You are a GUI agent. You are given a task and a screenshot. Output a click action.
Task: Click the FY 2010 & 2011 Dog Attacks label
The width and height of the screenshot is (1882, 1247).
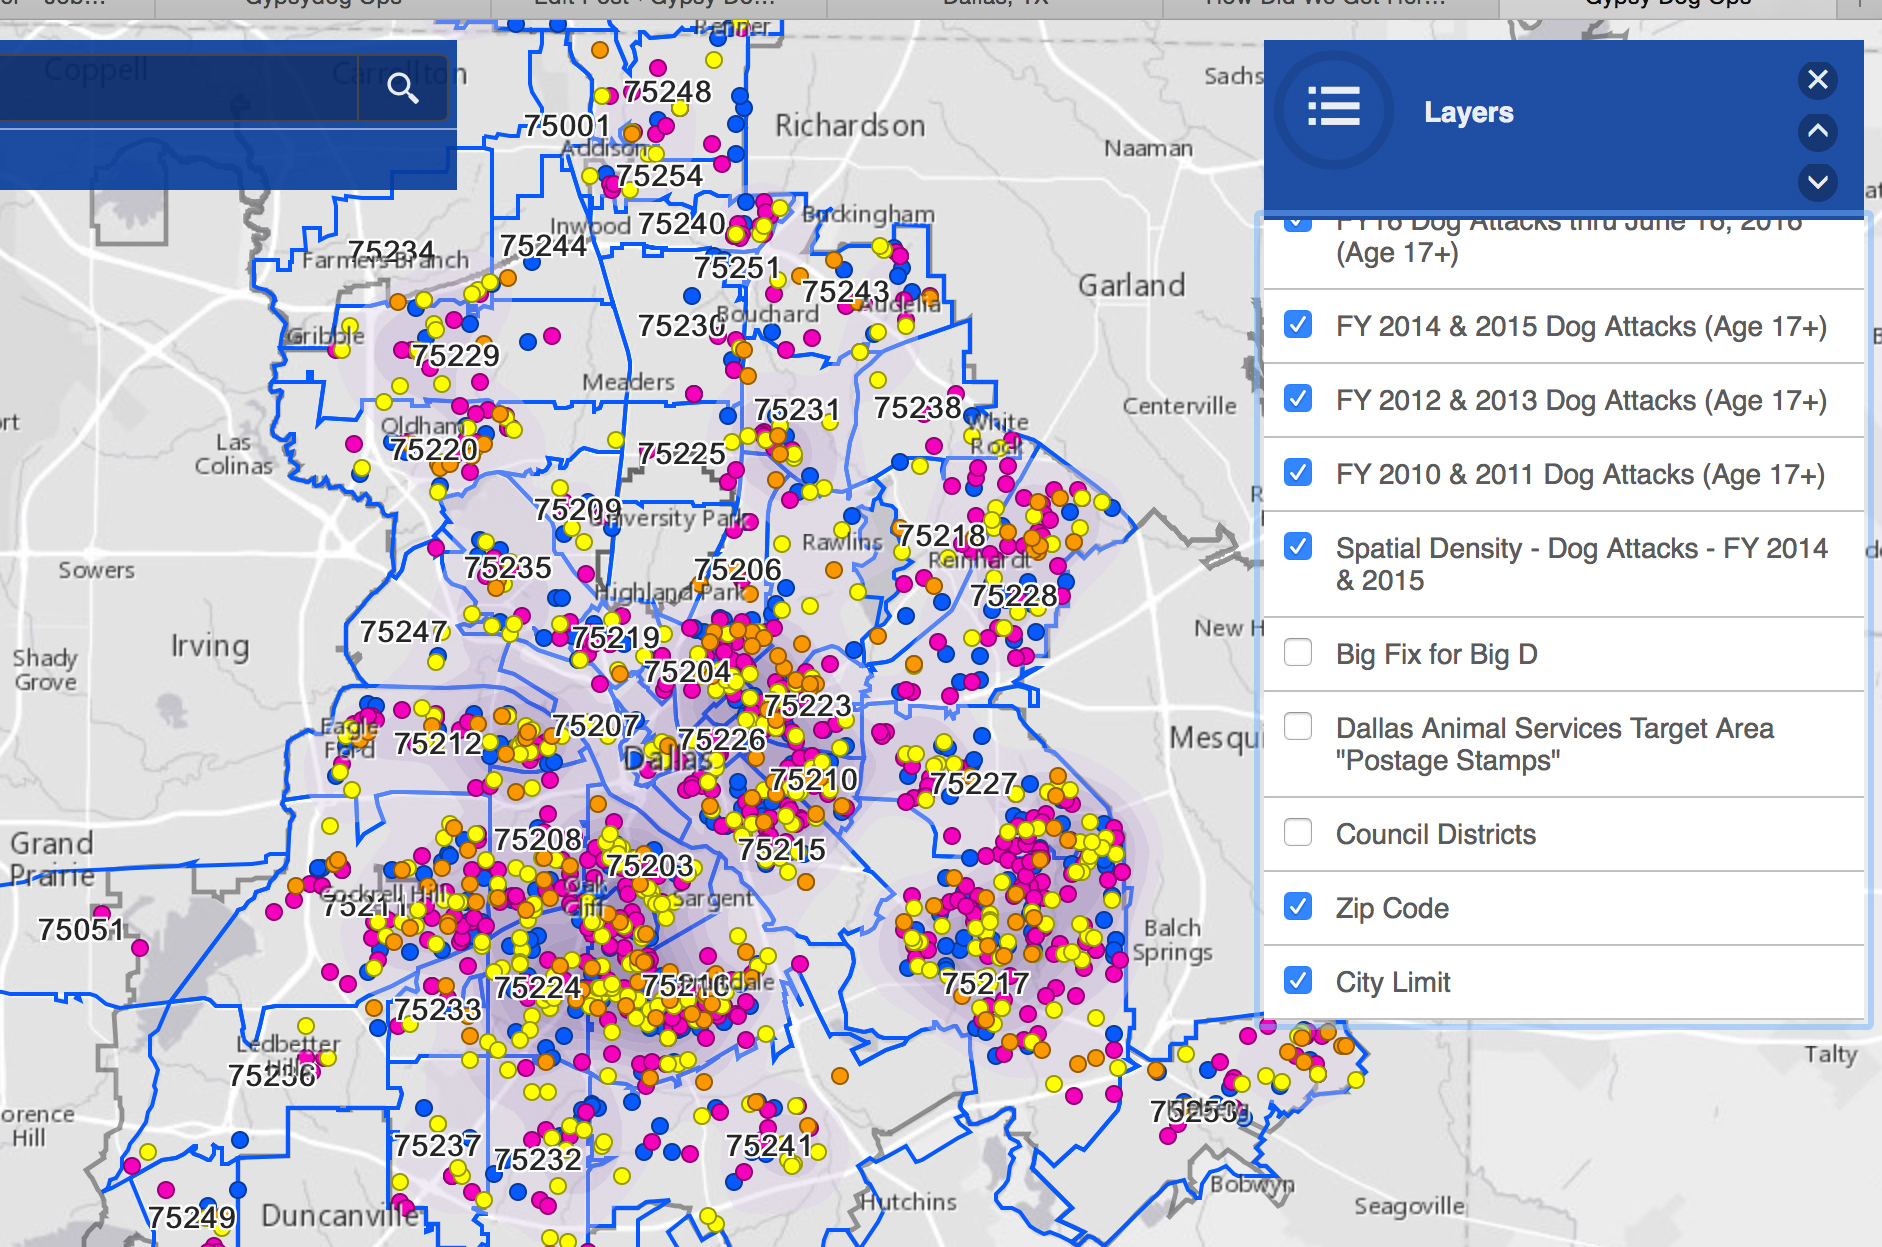(x=1580, y=475)
